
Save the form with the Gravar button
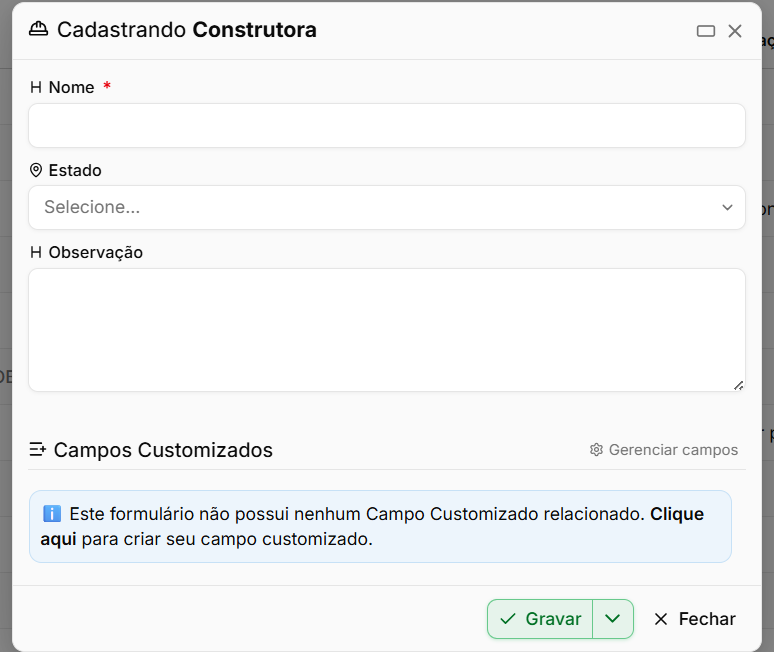click(540, 619)
